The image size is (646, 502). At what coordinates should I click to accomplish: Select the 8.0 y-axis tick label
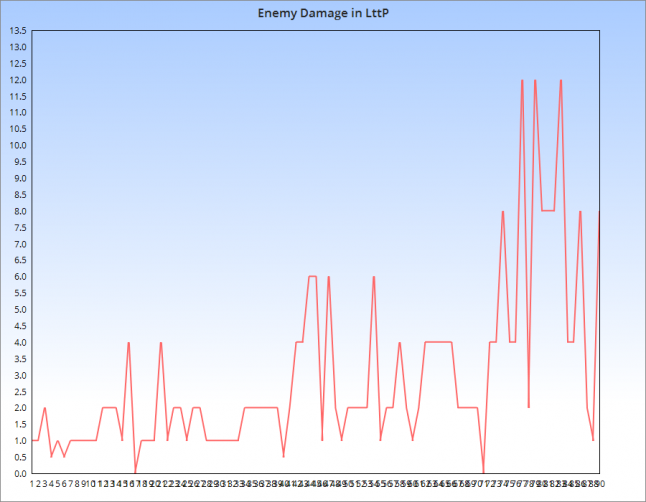17,211
